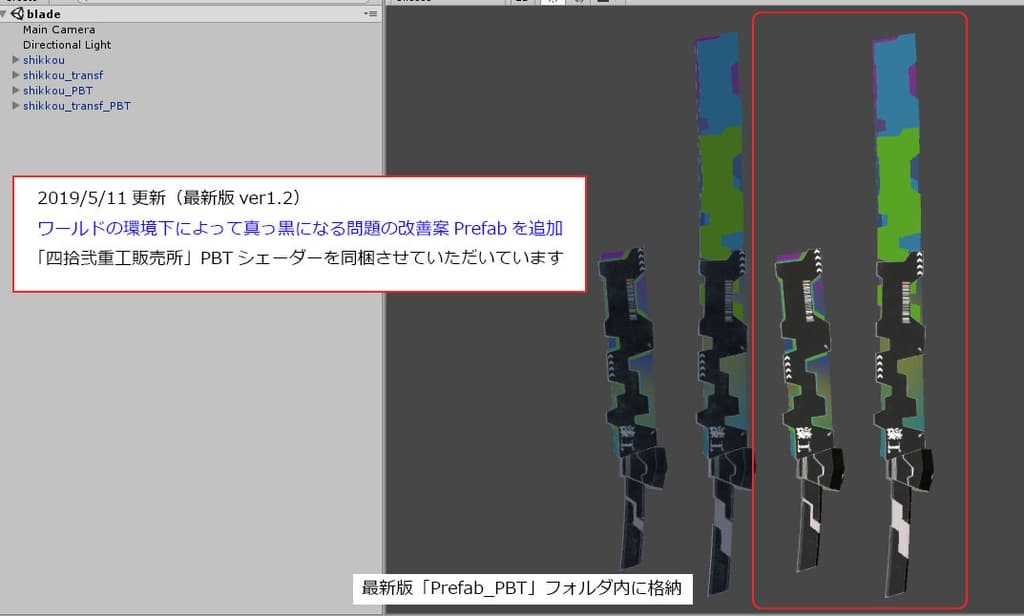Select Directional Light in the Hierarchy
This screenshot has height=616, width=1024.
coord(67,45)
